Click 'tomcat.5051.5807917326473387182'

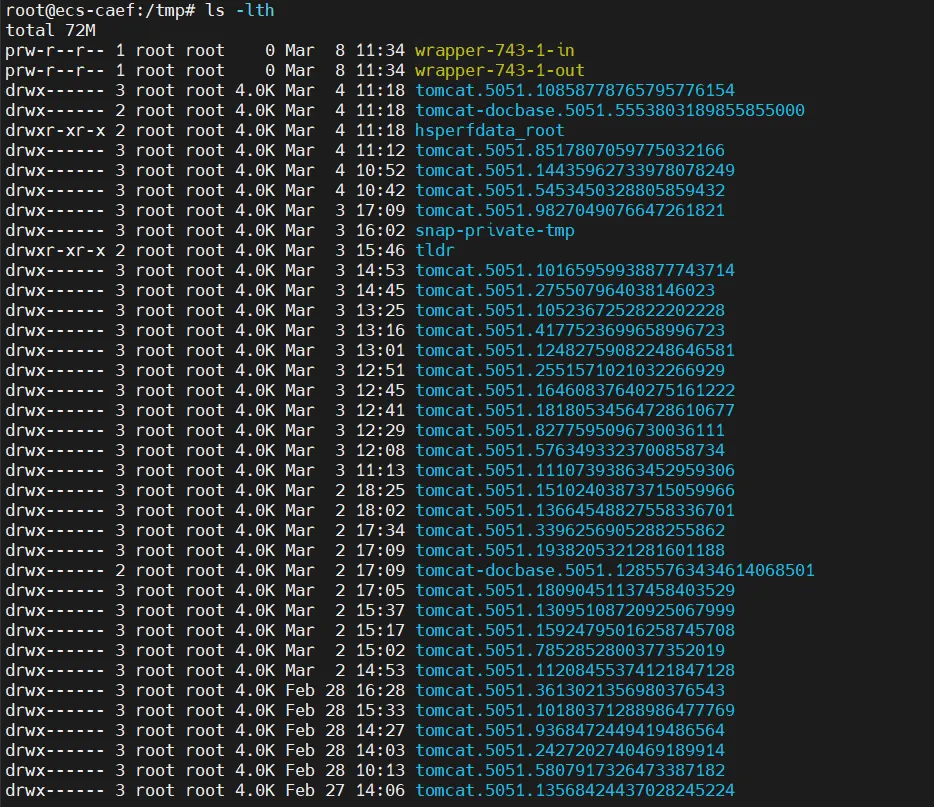[x=570, y=771]
